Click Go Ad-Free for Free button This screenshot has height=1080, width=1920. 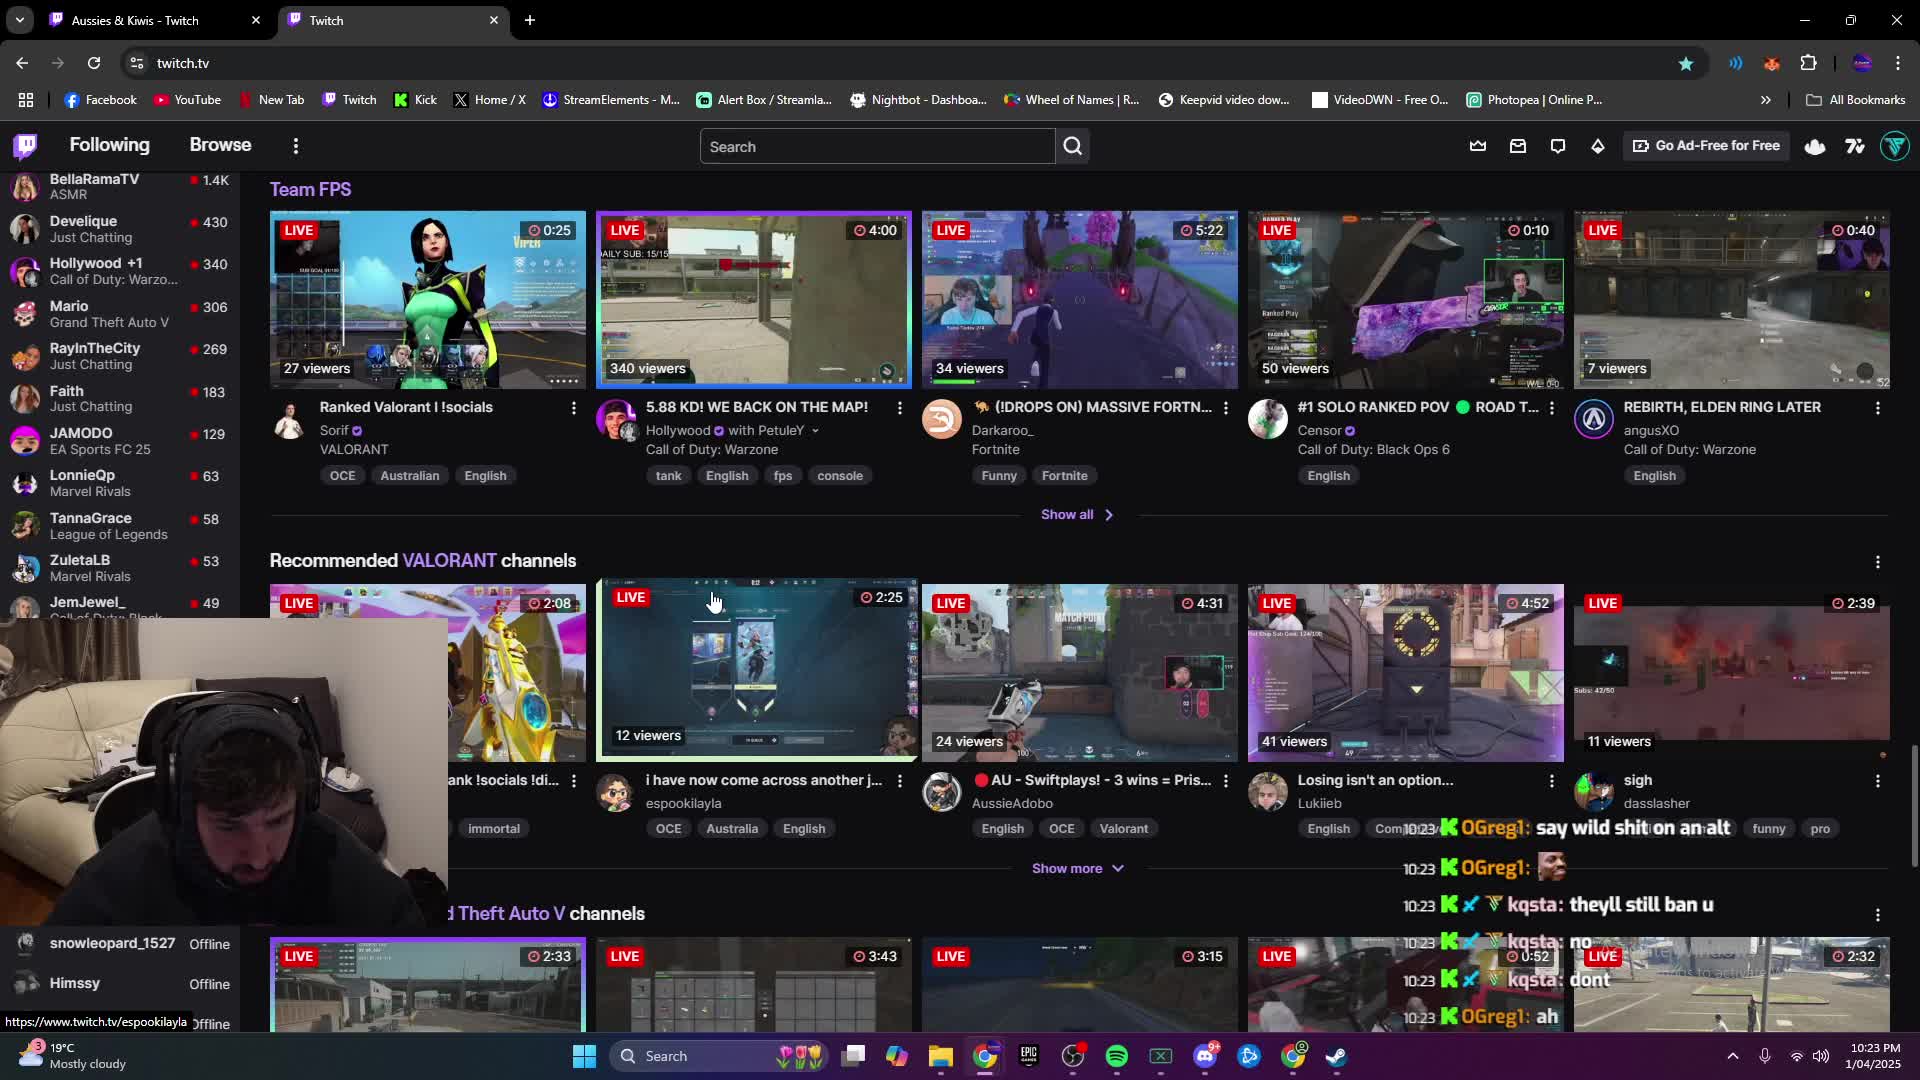1706,146
